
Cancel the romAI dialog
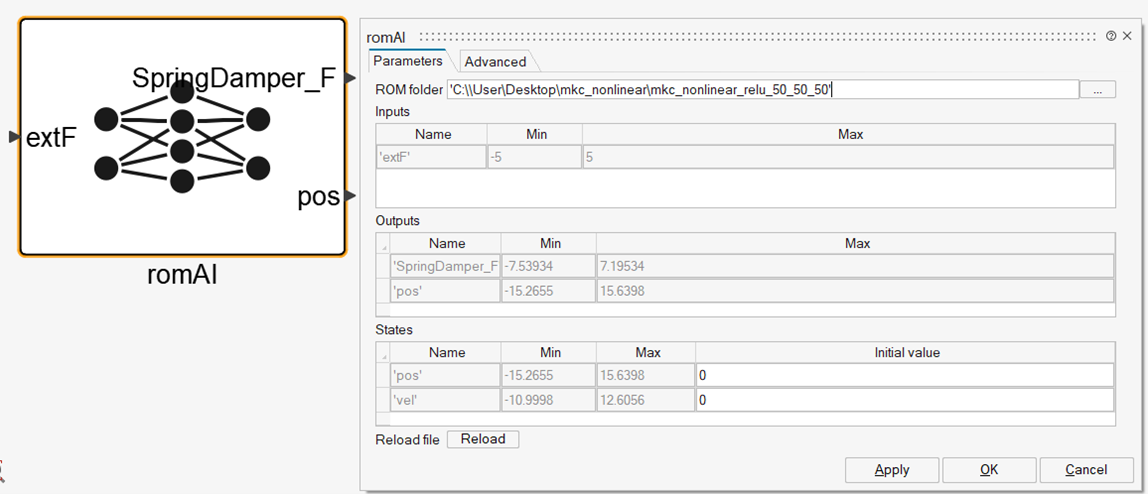(x=1085, y=470)
